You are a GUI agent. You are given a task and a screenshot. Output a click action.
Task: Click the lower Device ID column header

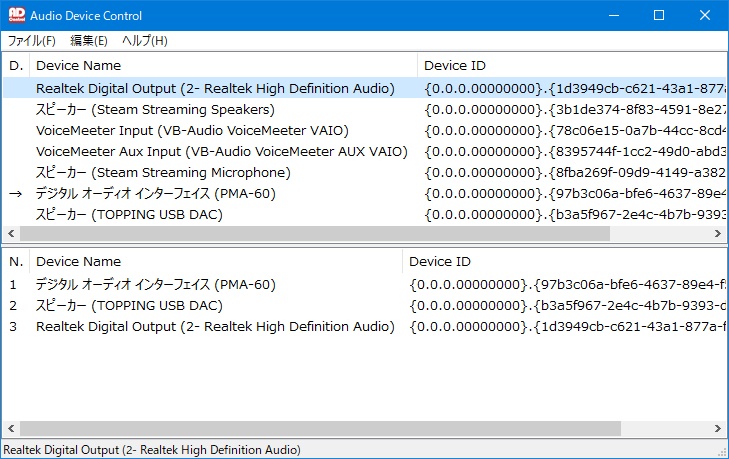pos(564,261)
